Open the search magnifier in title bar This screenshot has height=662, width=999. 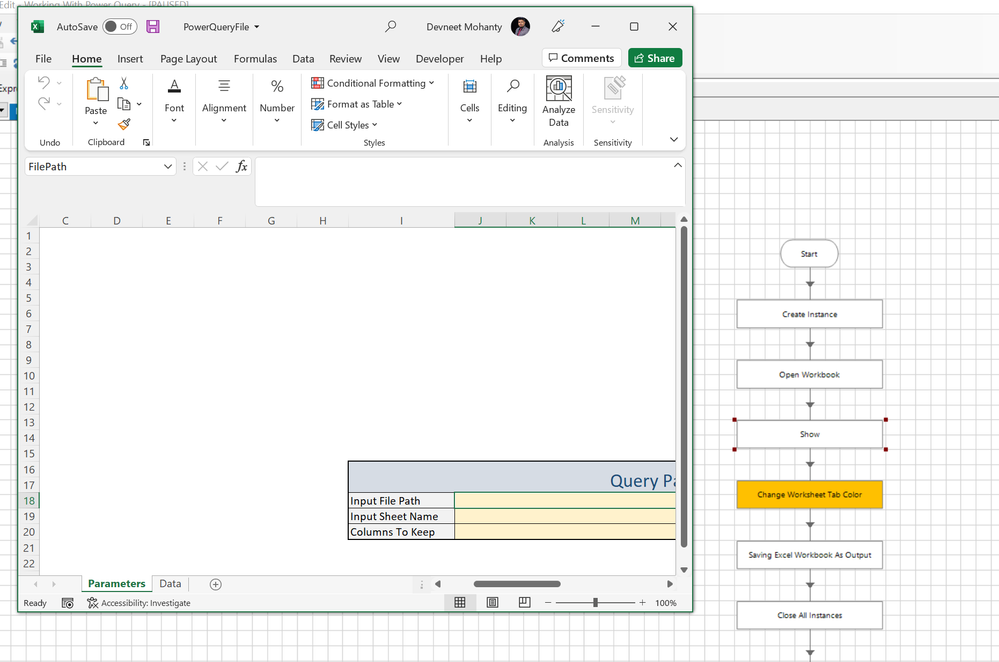[391, 27]
